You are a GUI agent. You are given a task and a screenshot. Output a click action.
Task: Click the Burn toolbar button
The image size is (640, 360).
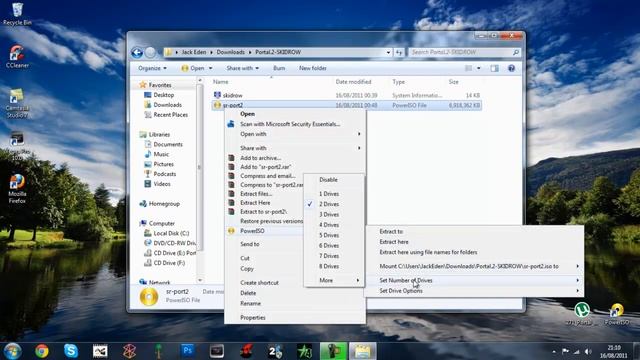click(x=279, y=68)
